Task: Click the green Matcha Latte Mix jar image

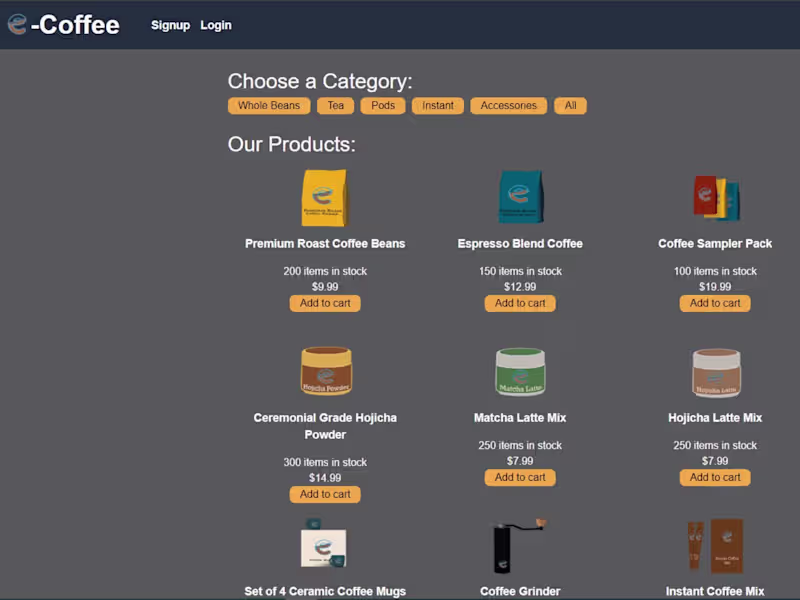Action: click(520, 372)
